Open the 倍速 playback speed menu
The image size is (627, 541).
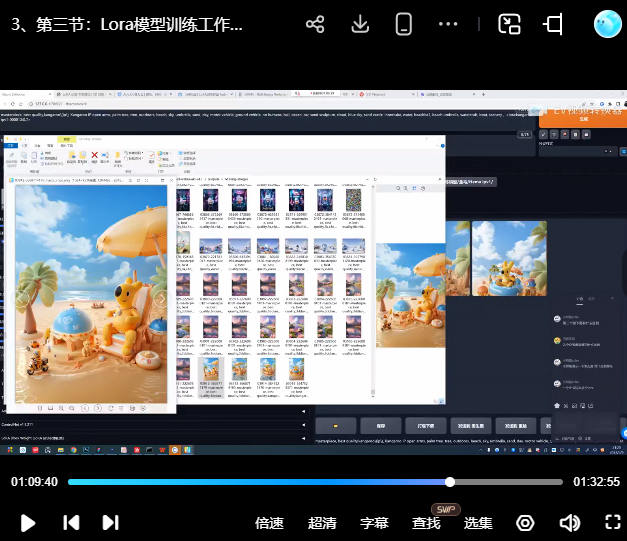click(269, 522)
